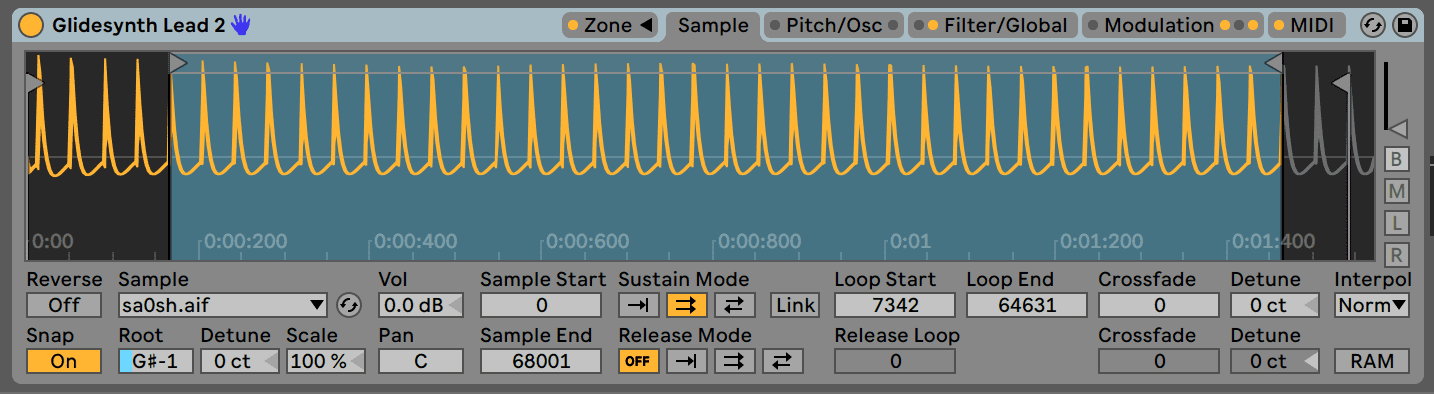Disable the Snap On toggle
1434x394 pixels.
pyautogui.click(x=64, y=361)
